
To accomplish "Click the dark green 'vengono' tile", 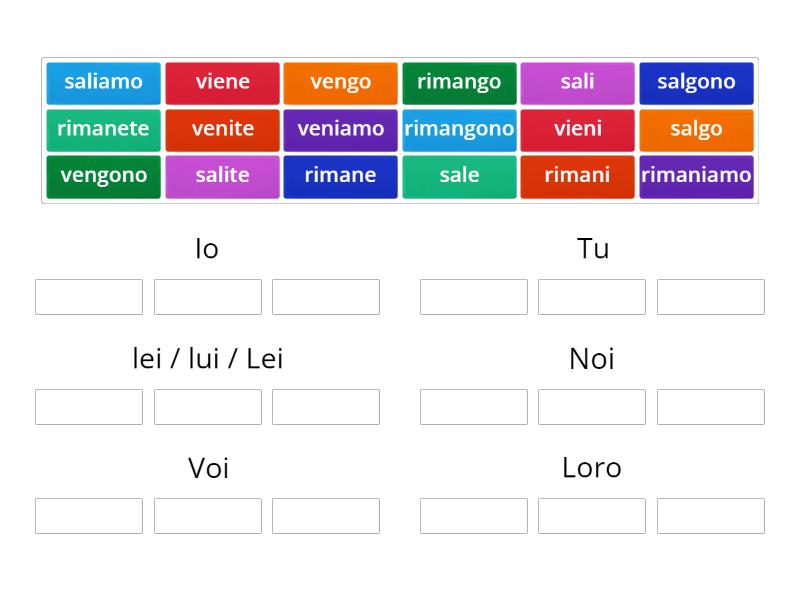I will point(104,177).
